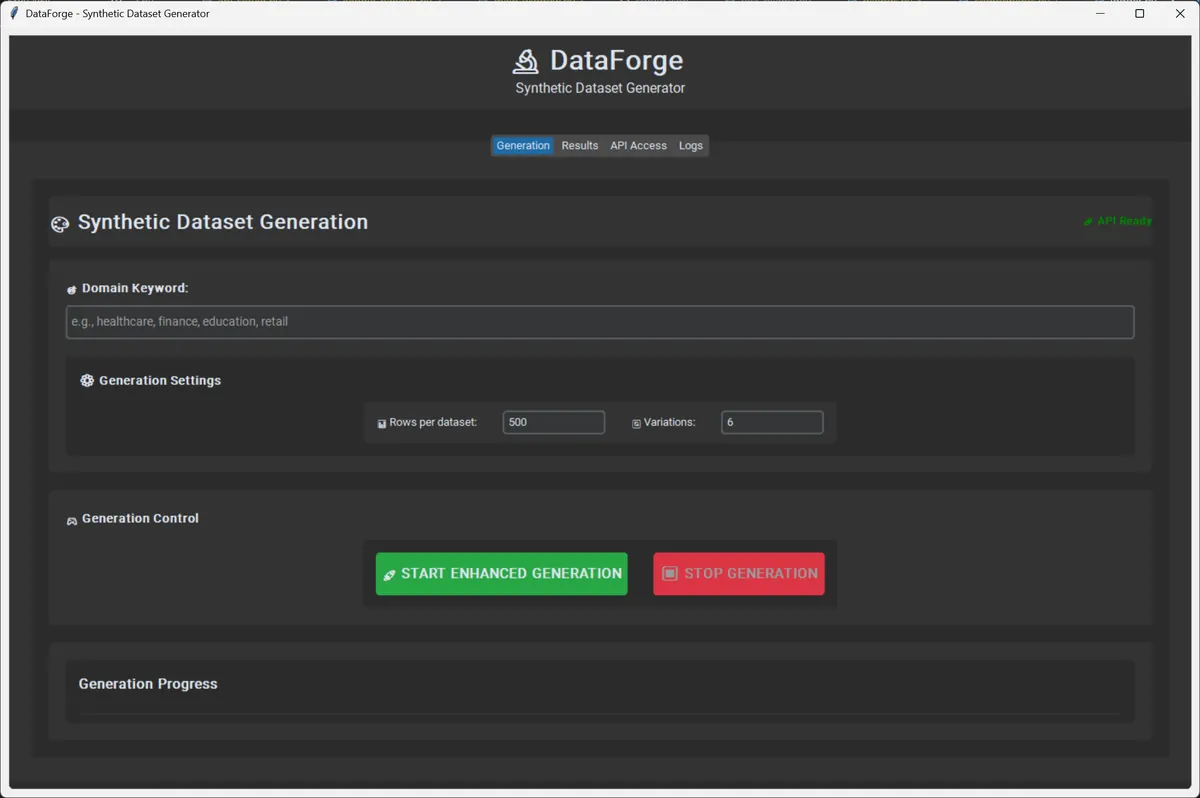Click the API Ready status icon

point(1088,222)
